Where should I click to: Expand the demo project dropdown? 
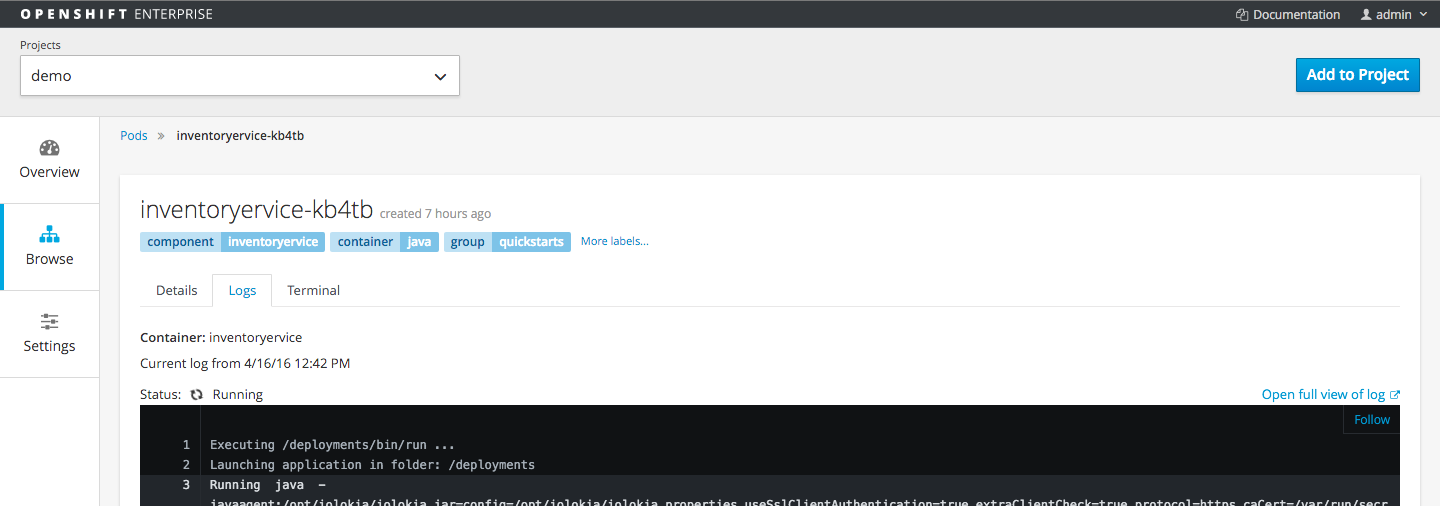(240, 76)
